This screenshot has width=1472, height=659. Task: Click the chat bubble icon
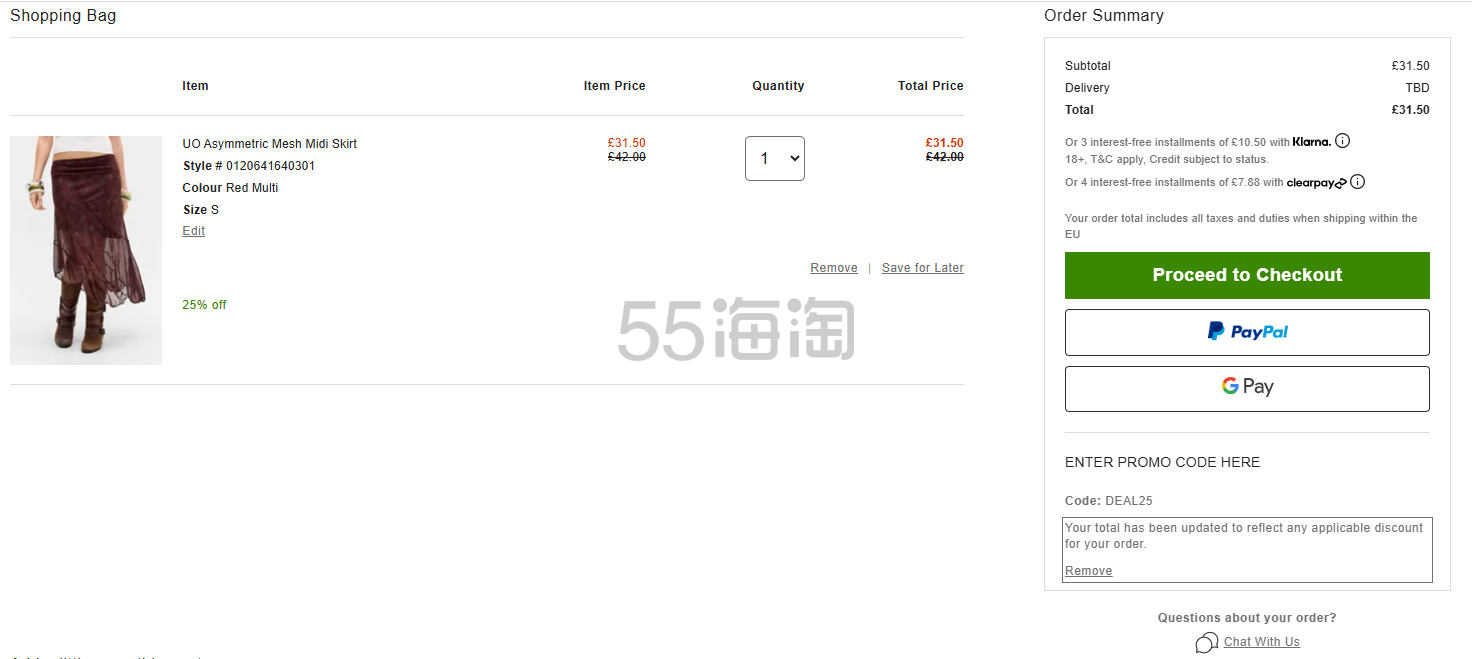click(x=1207, y=642)
